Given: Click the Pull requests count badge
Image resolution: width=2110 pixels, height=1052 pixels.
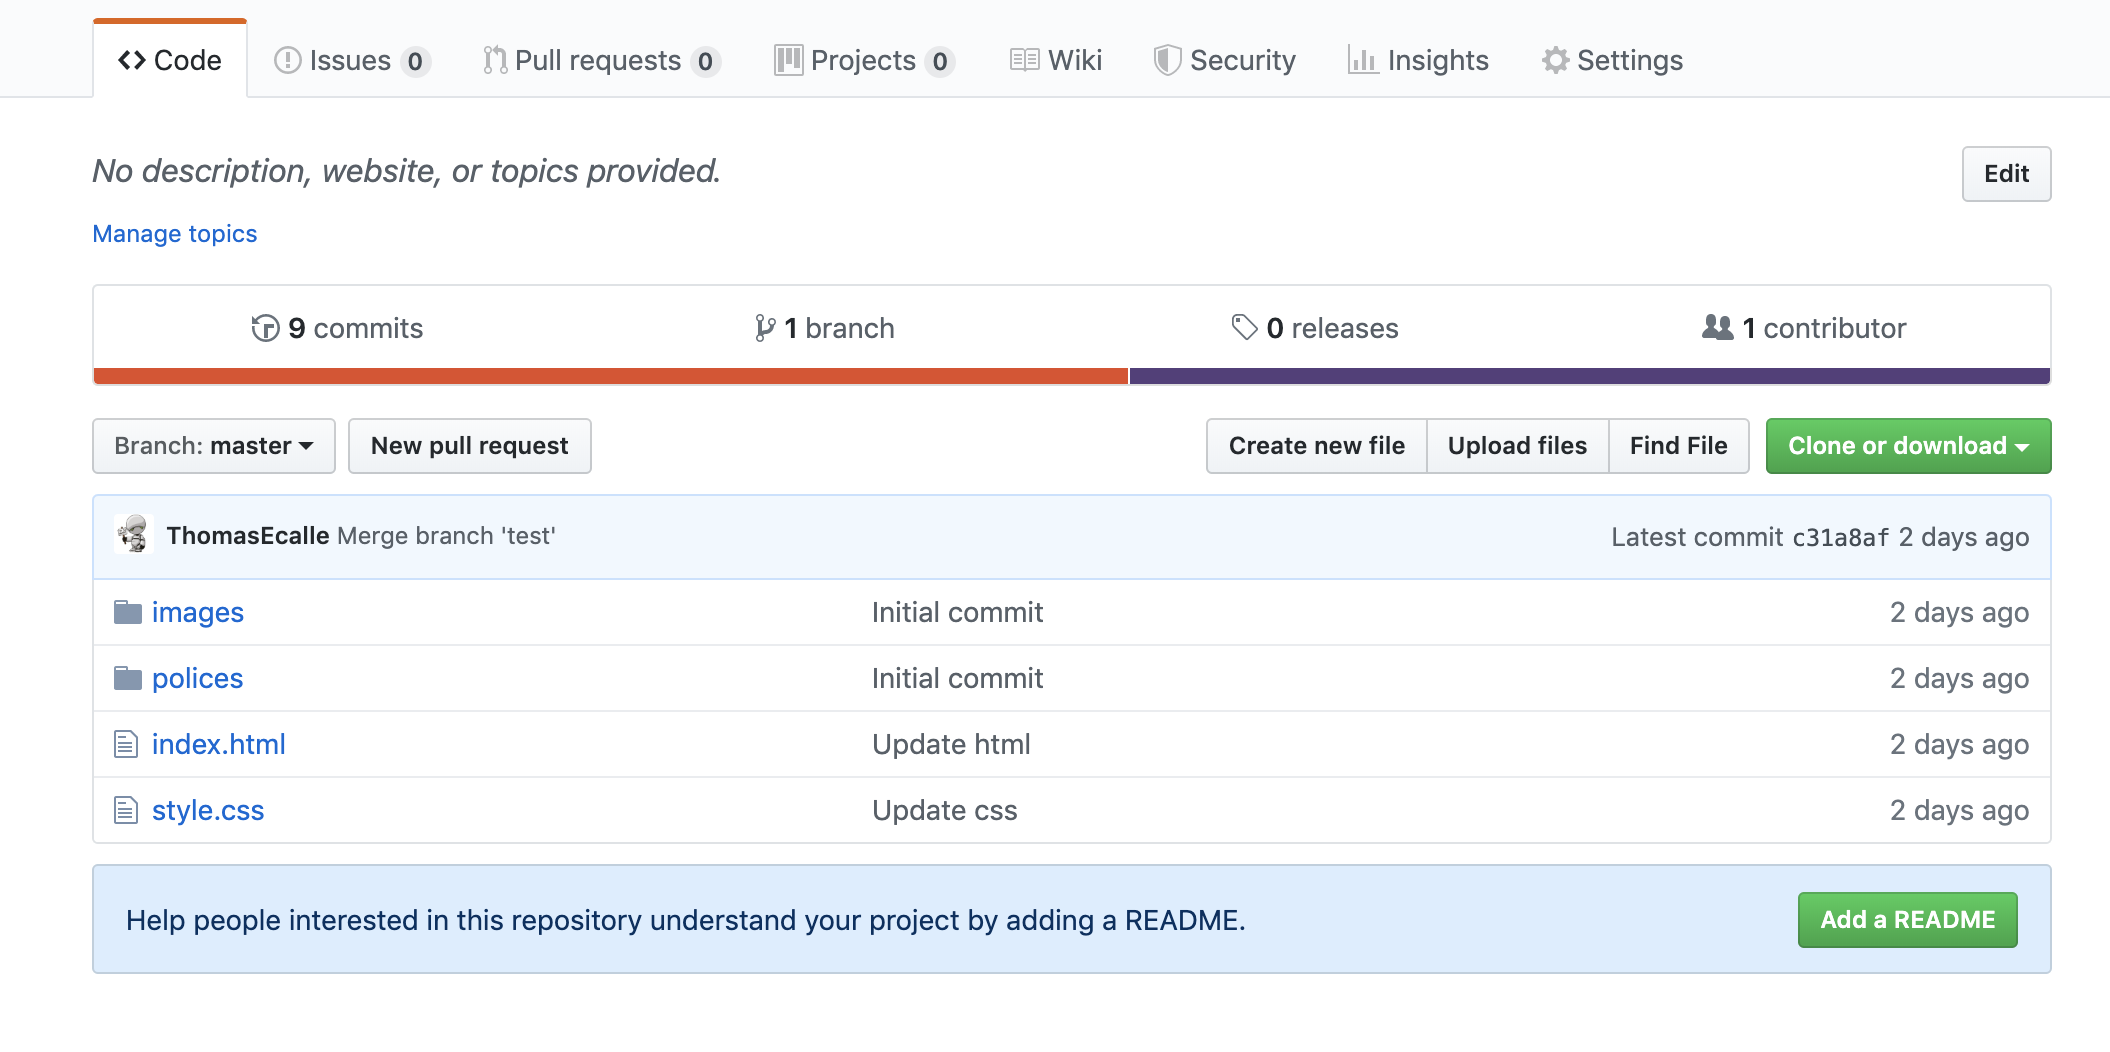Looking at the screenshot, I should (705, 62).
